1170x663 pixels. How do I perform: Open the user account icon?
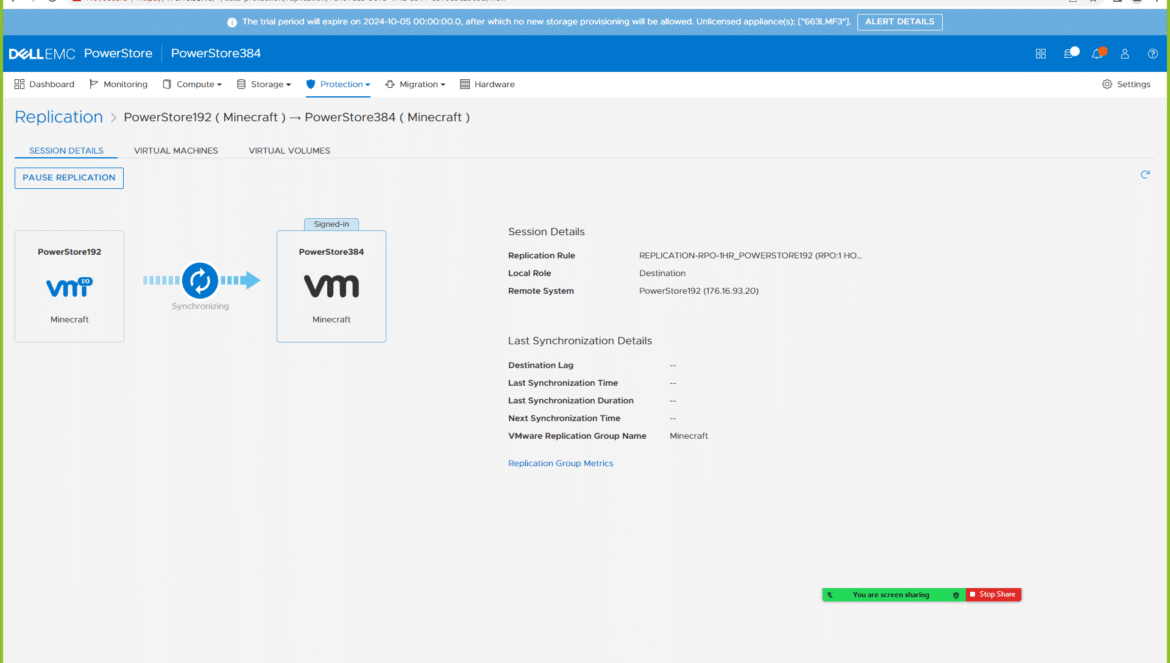[1124, 54]
